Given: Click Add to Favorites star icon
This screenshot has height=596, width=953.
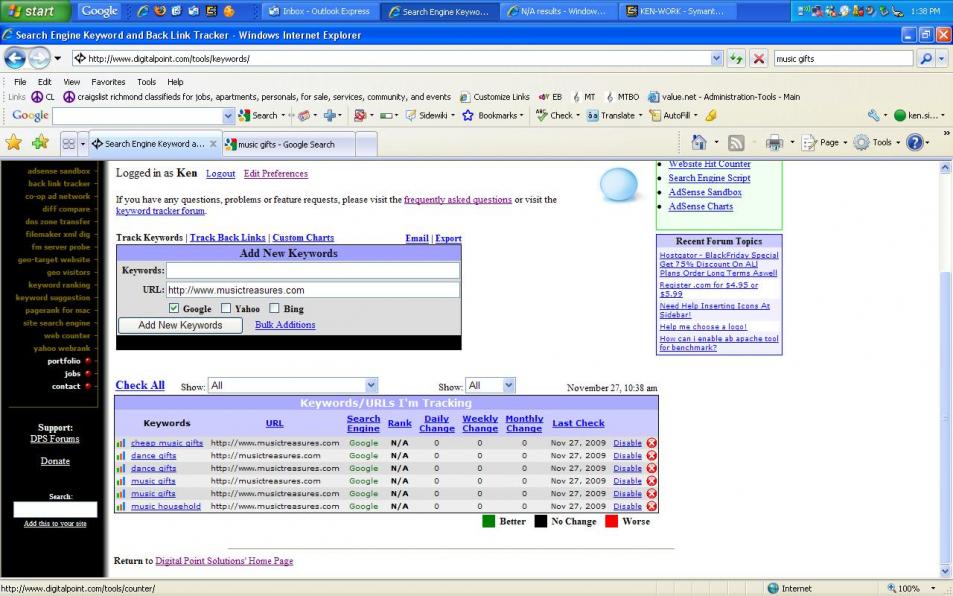Looking at the screenshot, I should pos(41,143).
